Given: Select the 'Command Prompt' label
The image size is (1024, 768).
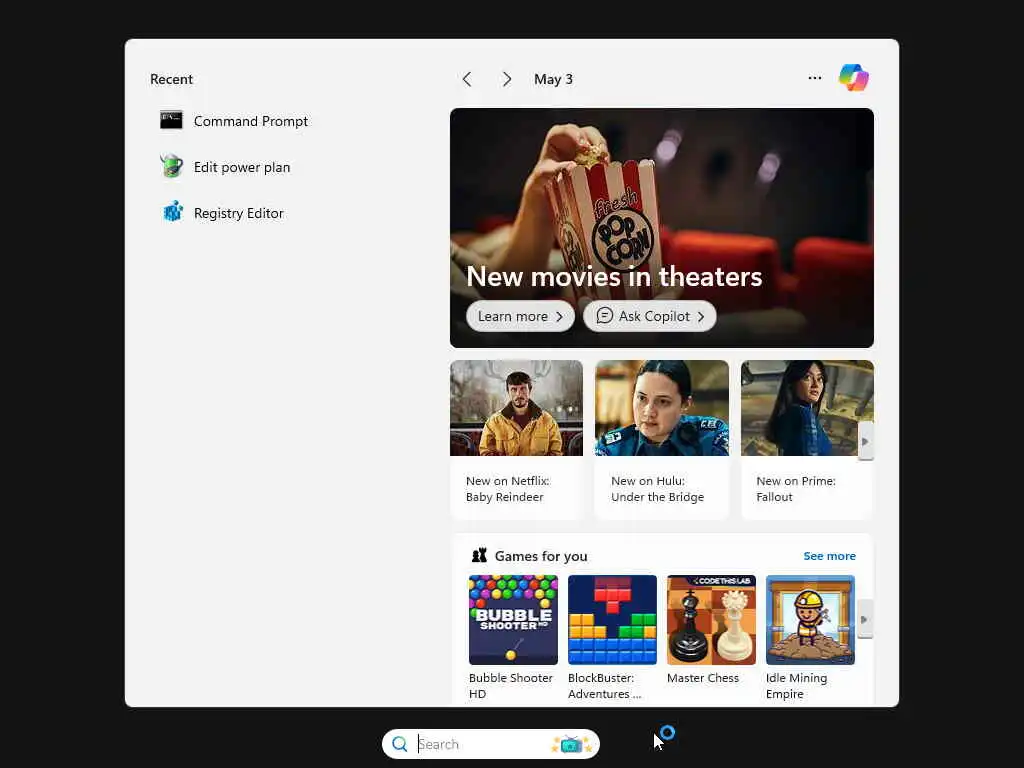Looking at the screenshot, I should click(251, 121).
